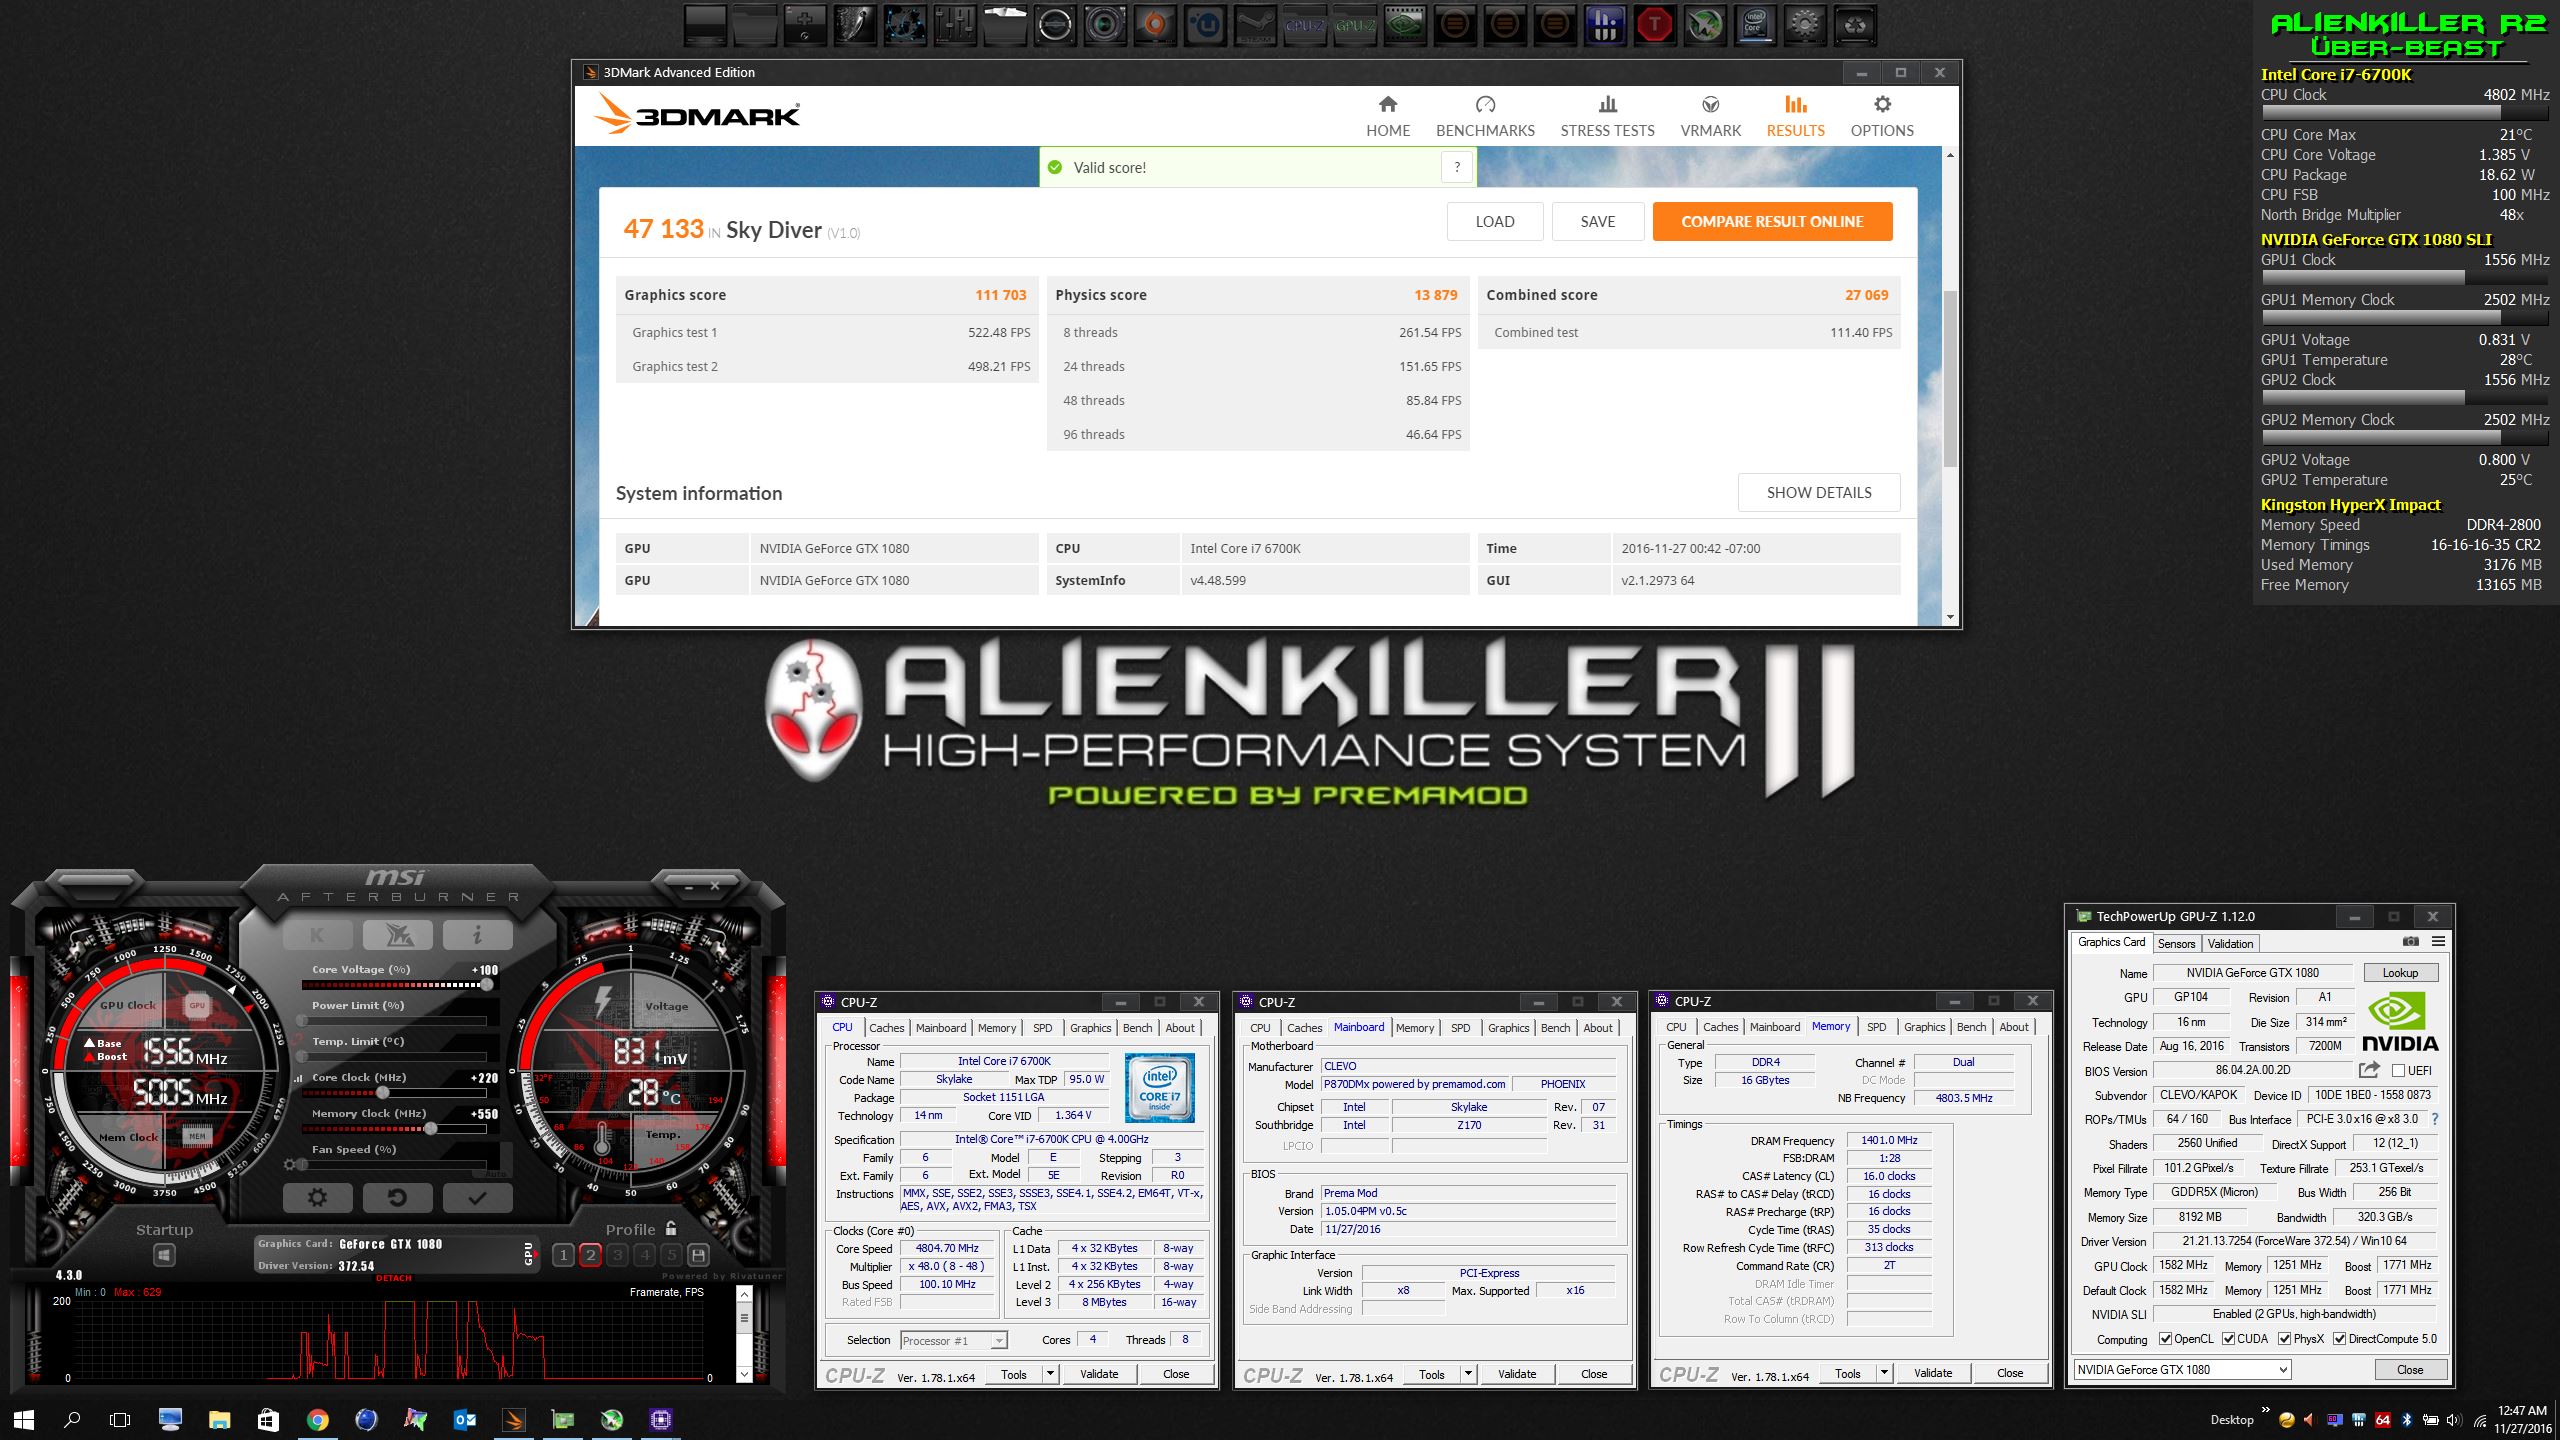
Task: Open the HWiNFO blue bars icon in dock
Action: pyautogui.click(x=1605, y=25)
